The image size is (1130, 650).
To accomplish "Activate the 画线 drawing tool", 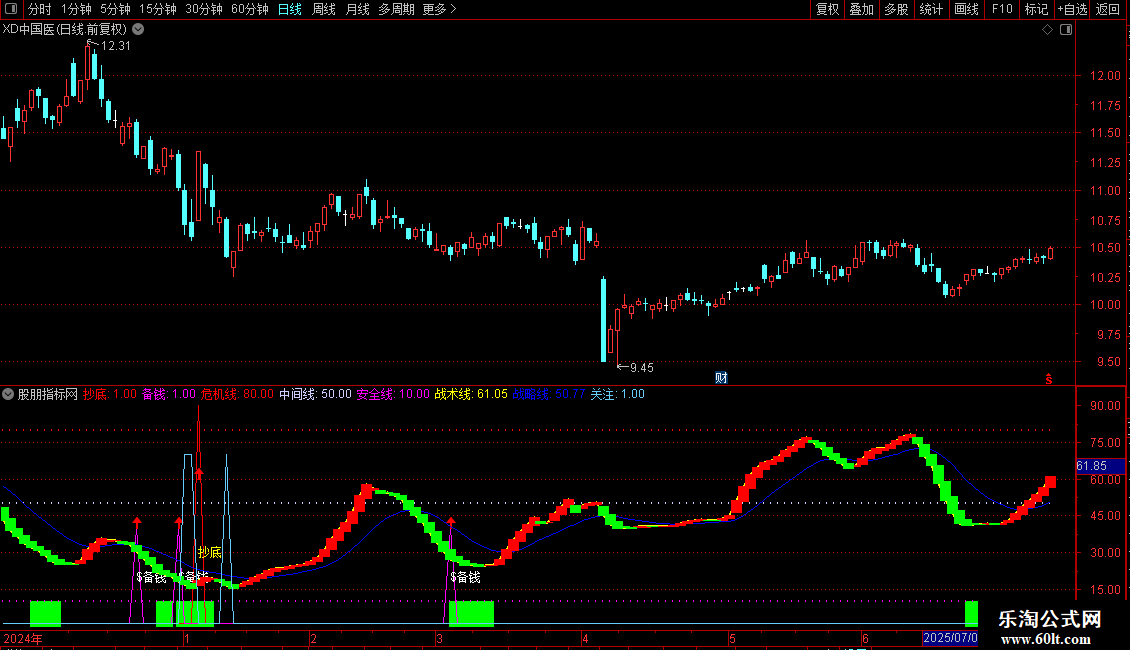I will pos(966,9).
